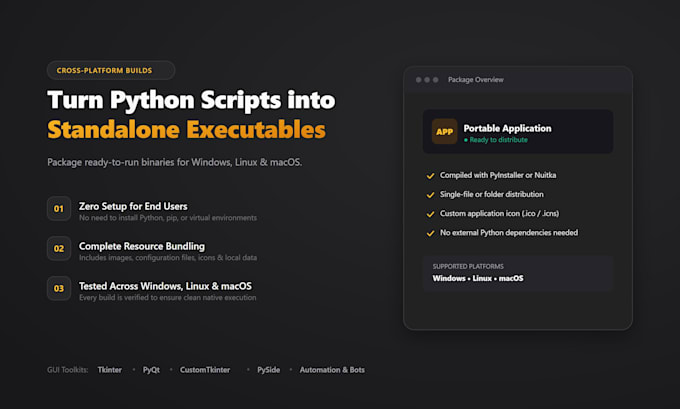Click the SUPPORTED PLATFORMS label

pos(468,266)
